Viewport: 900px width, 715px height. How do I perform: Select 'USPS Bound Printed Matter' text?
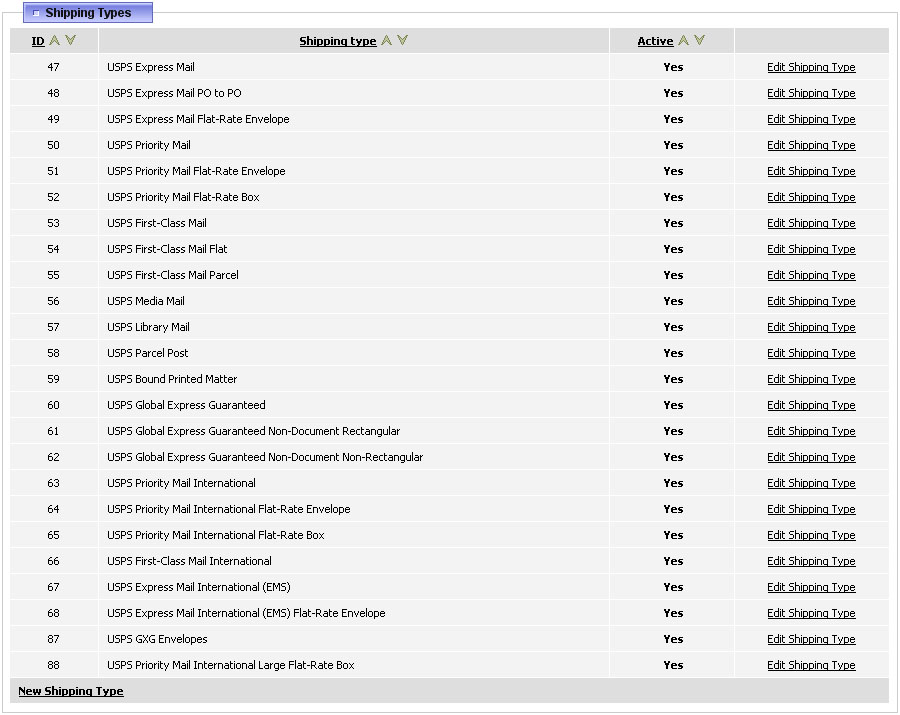(x=172, y=379)
